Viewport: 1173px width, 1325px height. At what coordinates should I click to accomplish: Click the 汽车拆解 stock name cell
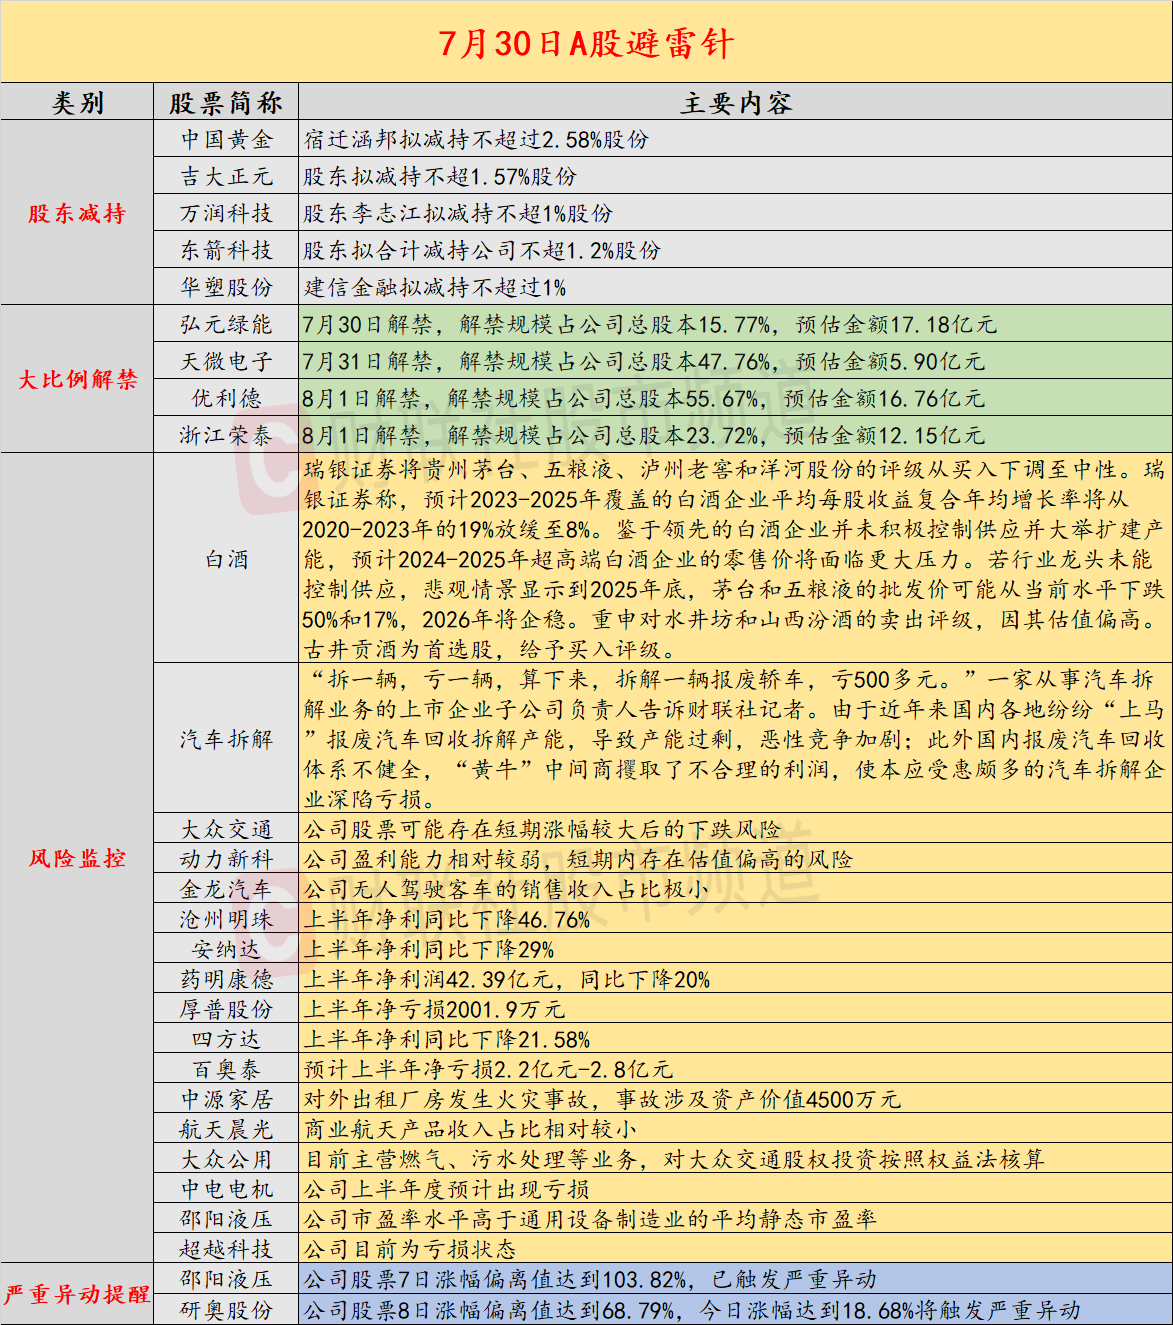pyautogui.click(x=226, y=739)
